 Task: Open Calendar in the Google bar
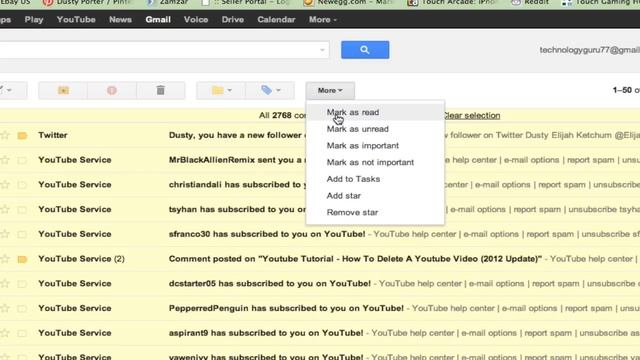[x=276, y=20]
